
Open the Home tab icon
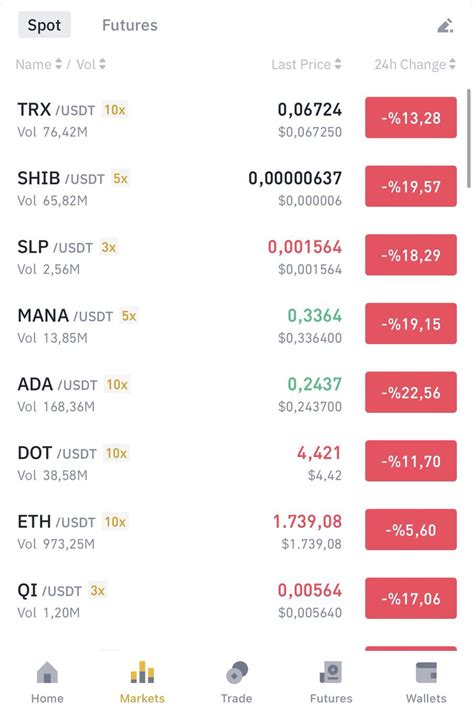pos(47,672)
